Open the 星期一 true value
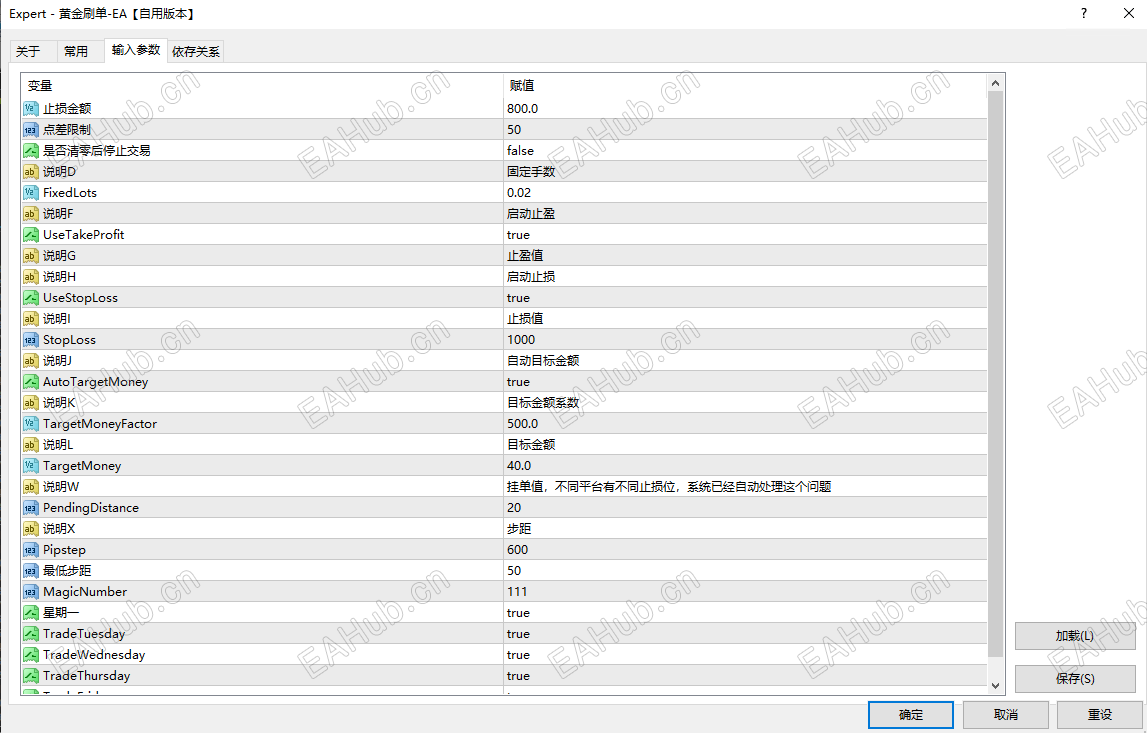The image size is (1147, 733). [x=745, y=613]
